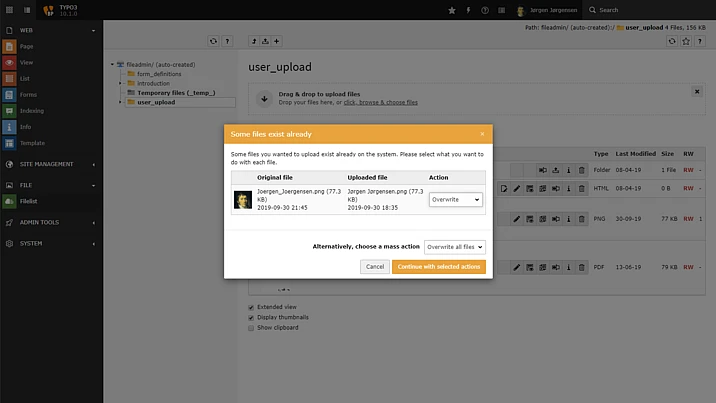Delete the PDF file via trash icon

tap(582, 267)
